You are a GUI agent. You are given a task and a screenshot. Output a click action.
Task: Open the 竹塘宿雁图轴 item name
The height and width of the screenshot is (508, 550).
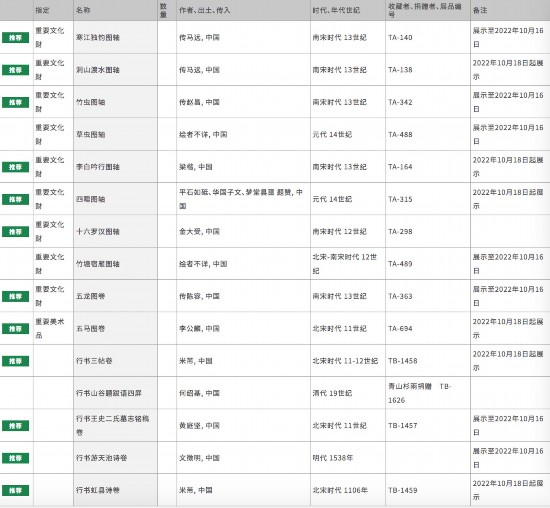tap(98, 264)
